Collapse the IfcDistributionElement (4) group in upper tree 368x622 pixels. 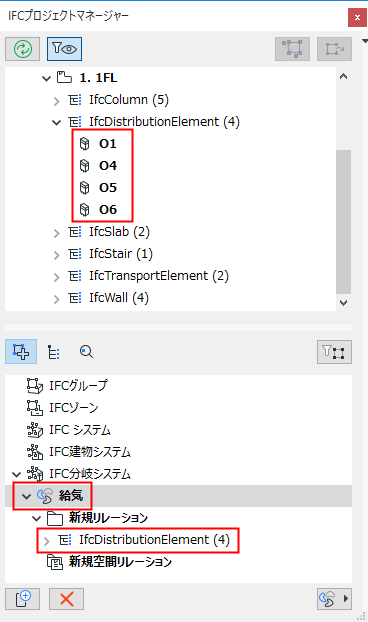57,123
